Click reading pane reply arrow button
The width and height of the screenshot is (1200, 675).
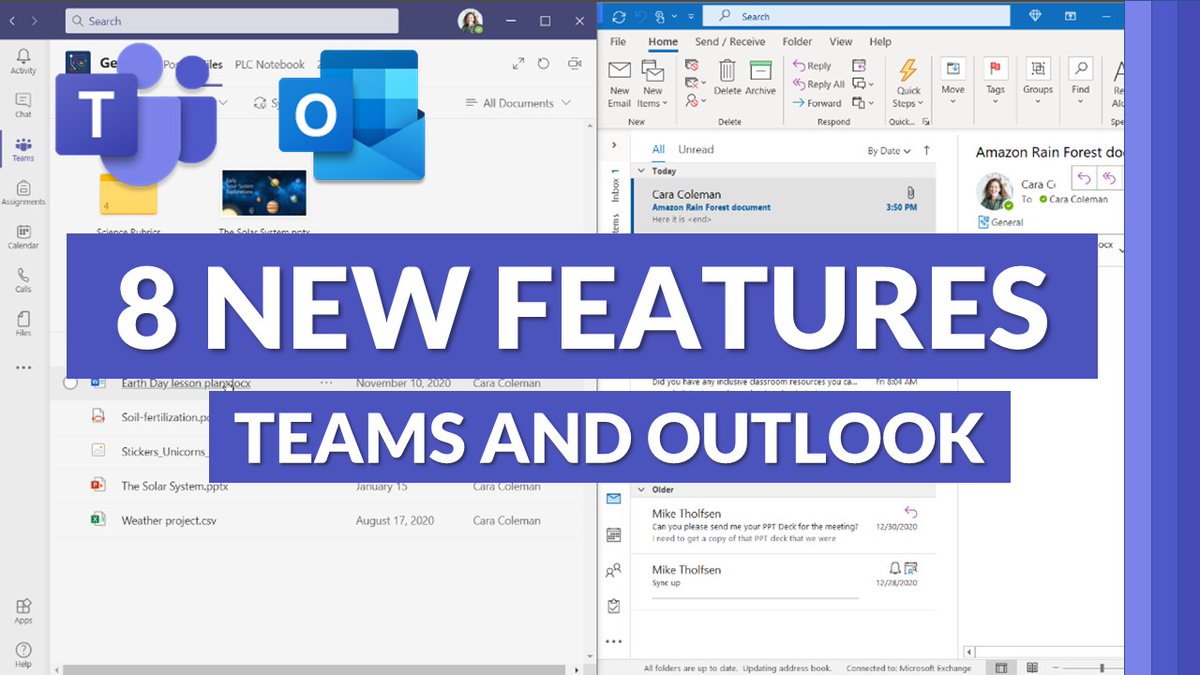click(1083, 178)
